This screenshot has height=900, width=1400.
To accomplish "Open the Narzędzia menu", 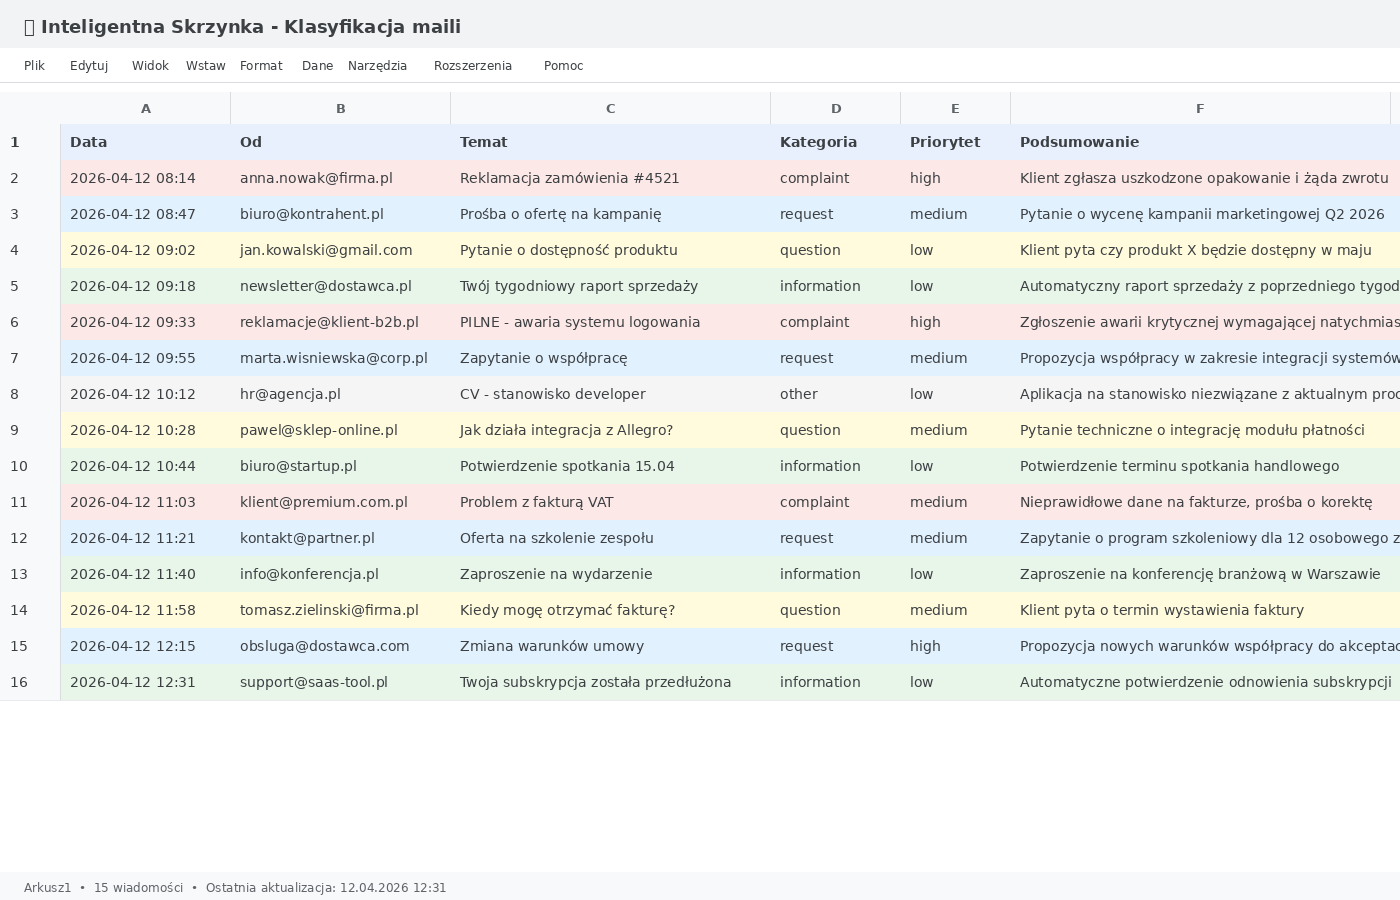I will (x=377, y=65).
